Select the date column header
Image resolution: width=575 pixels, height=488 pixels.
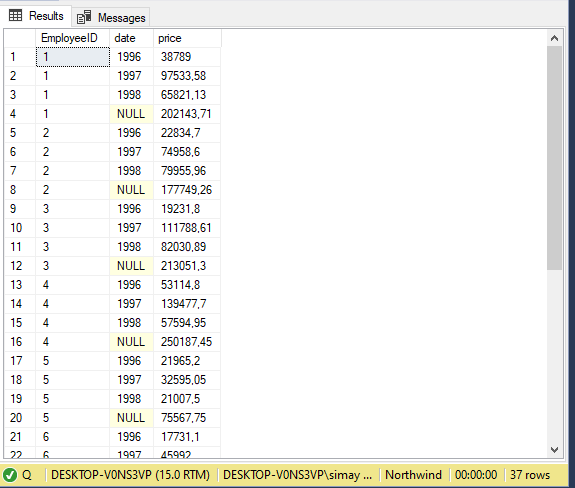pos(131,38)
